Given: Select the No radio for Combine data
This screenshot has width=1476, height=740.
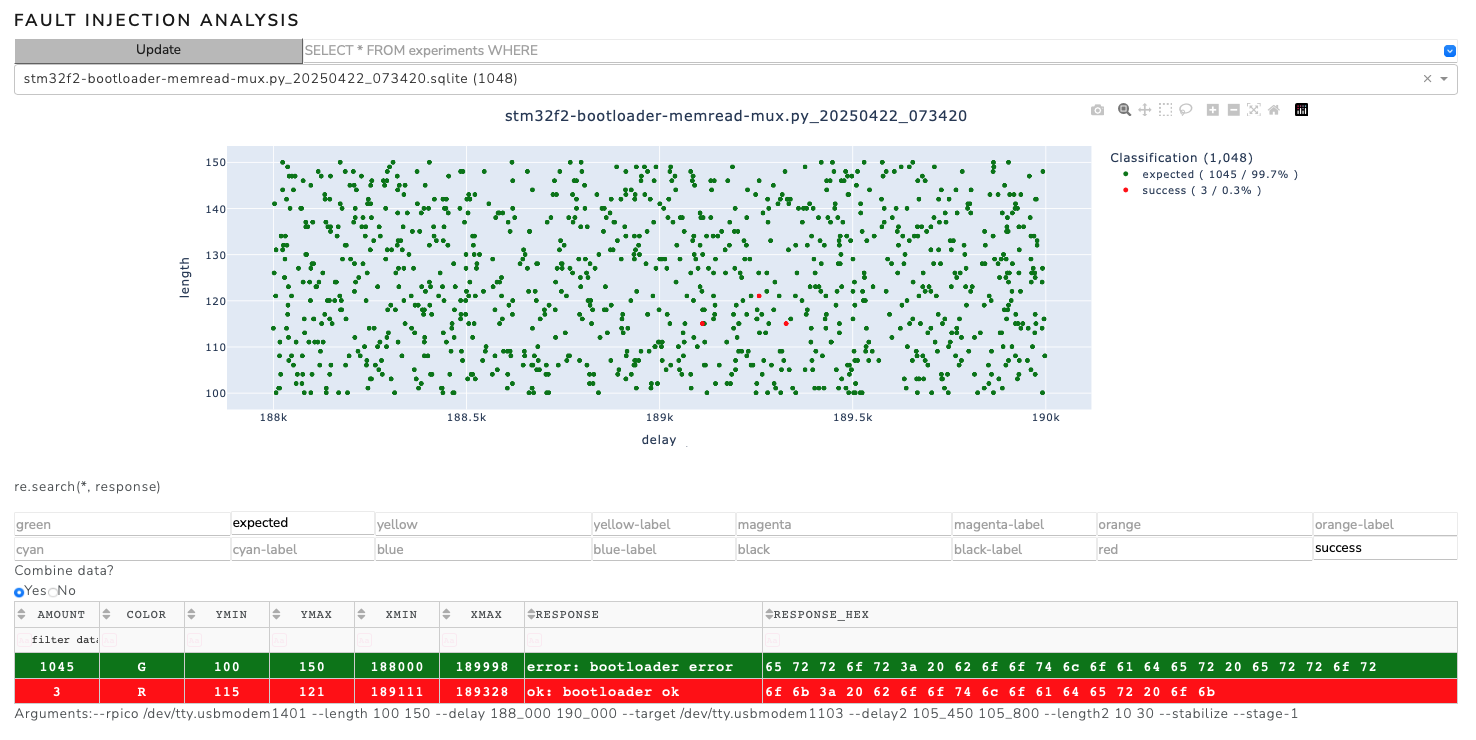Looking at the screenshot, I should pyautogui.click(x=53, y=592).
